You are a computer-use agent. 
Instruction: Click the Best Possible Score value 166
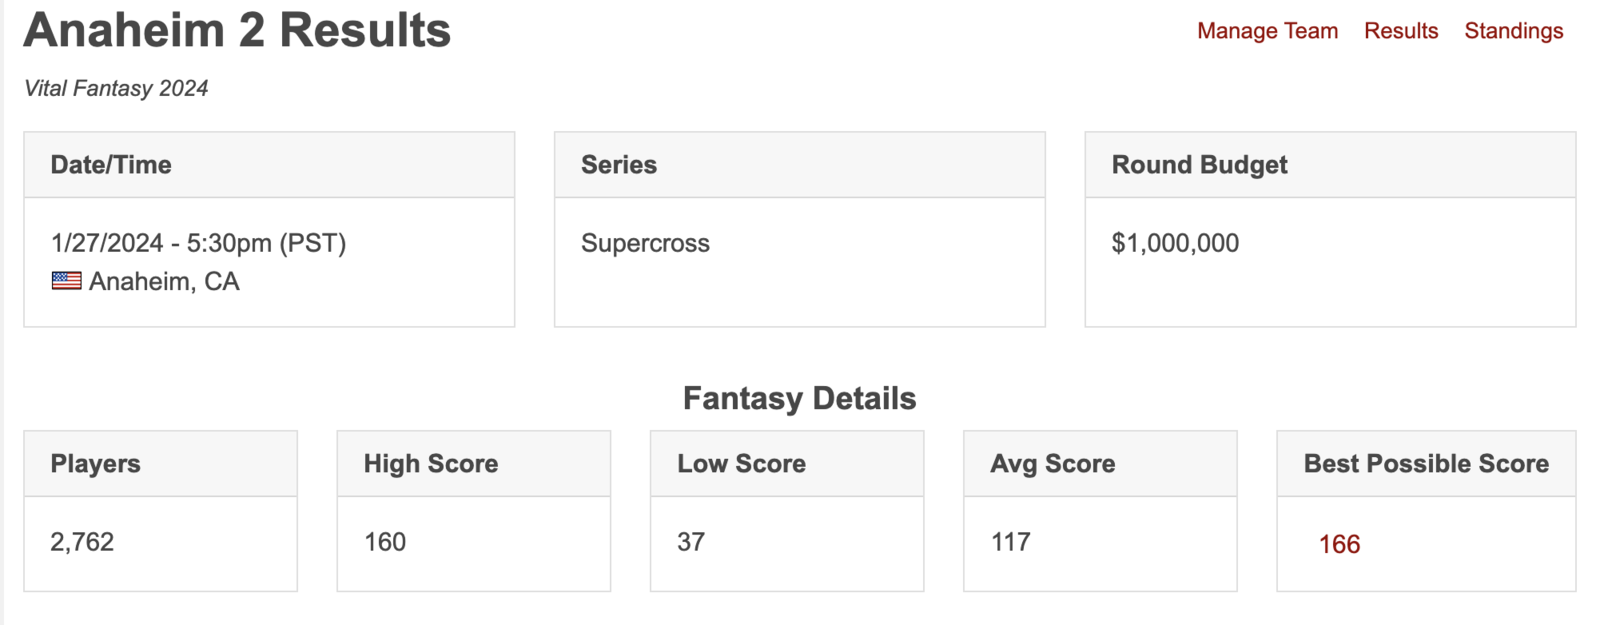coord(1339,544)
